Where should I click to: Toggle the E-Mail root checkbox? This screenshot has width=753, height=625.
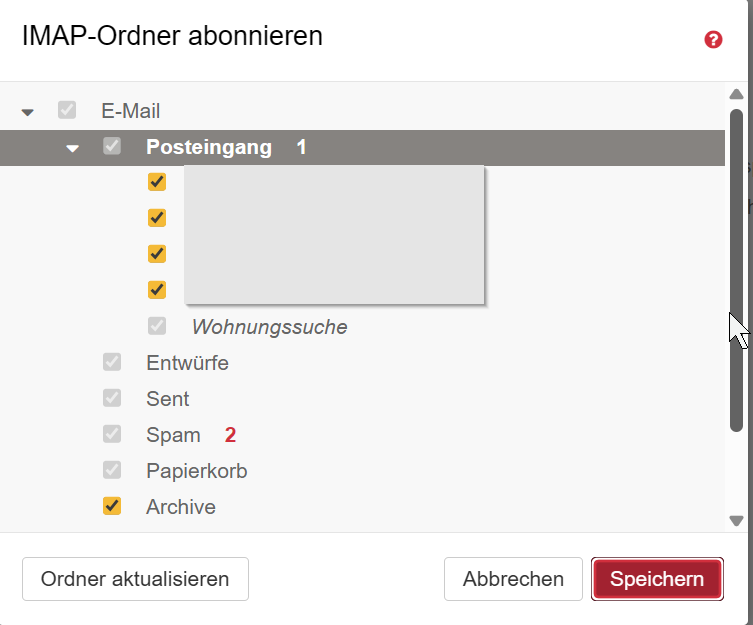pos(67,111)
